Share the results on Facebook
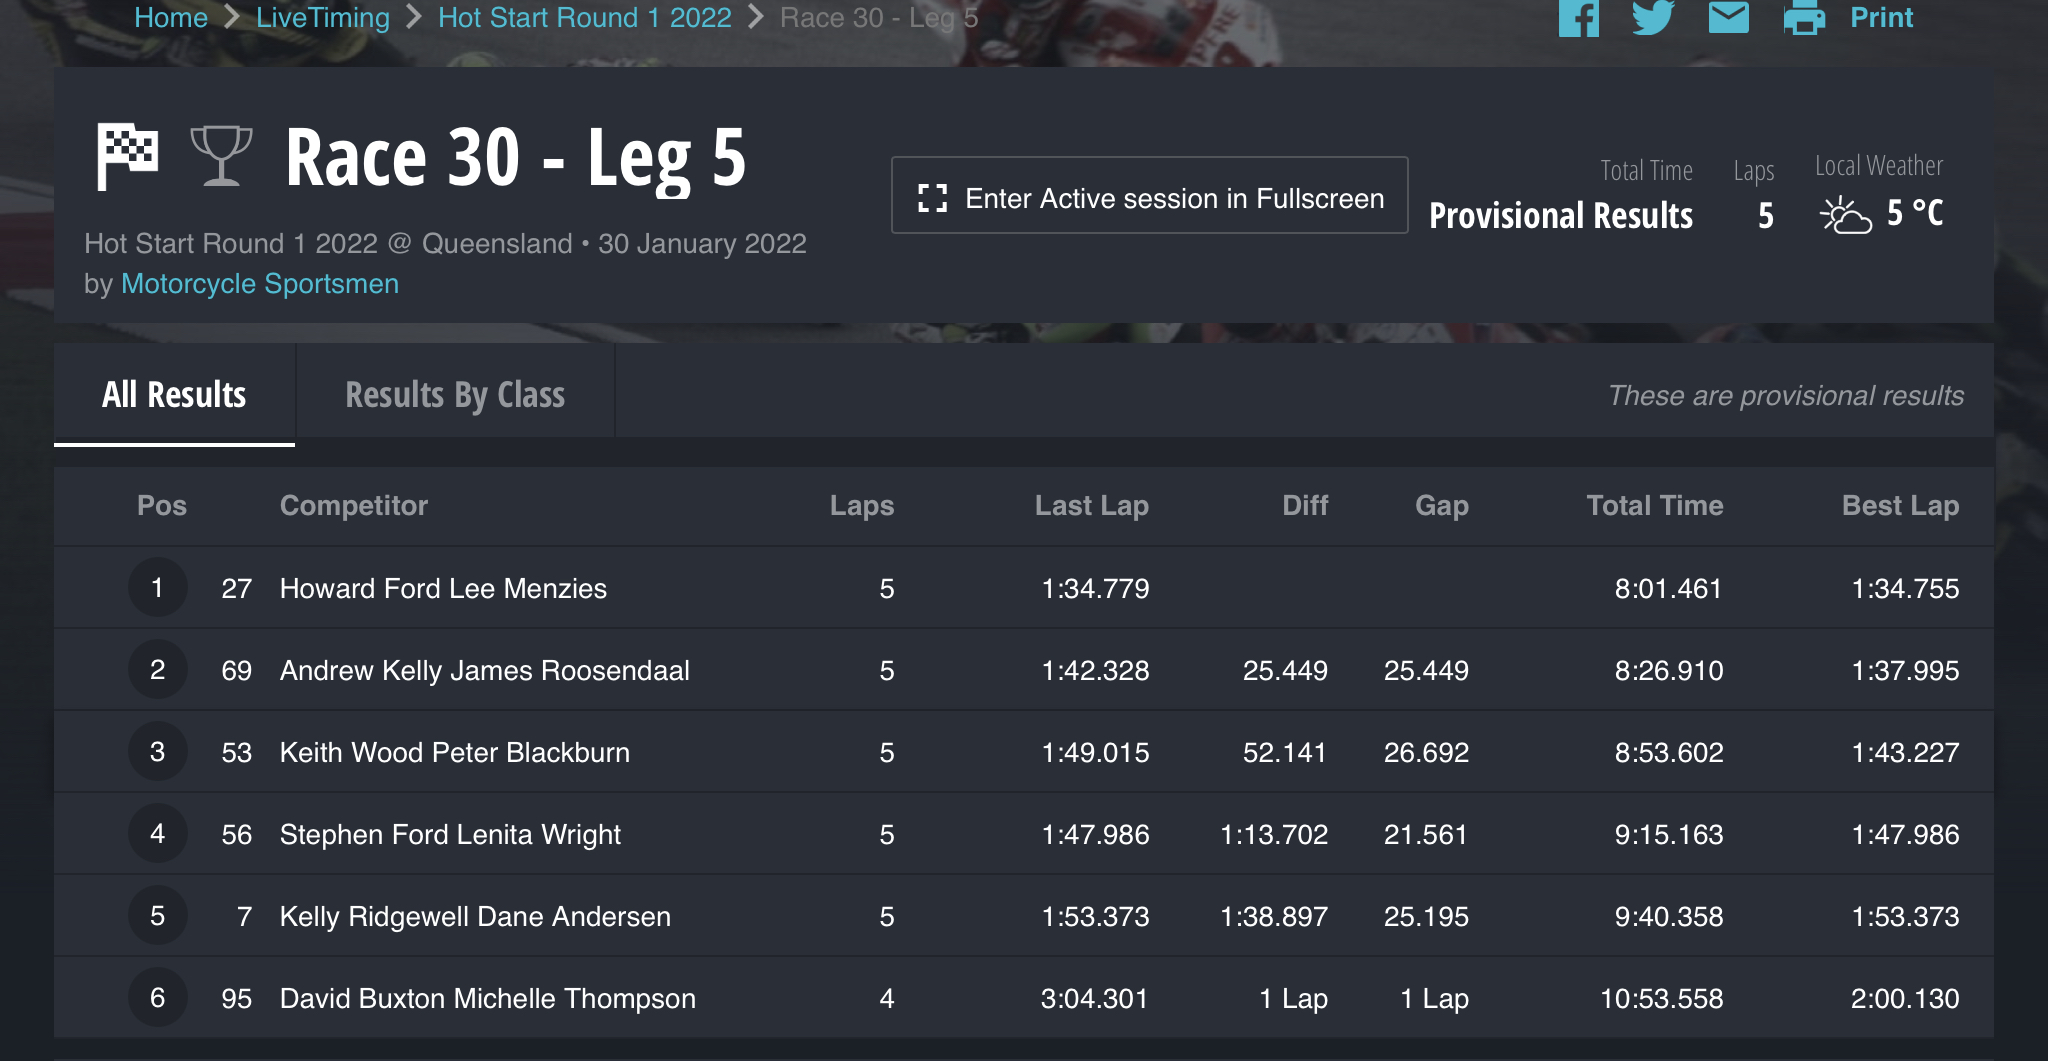 tap(1579, 17)
